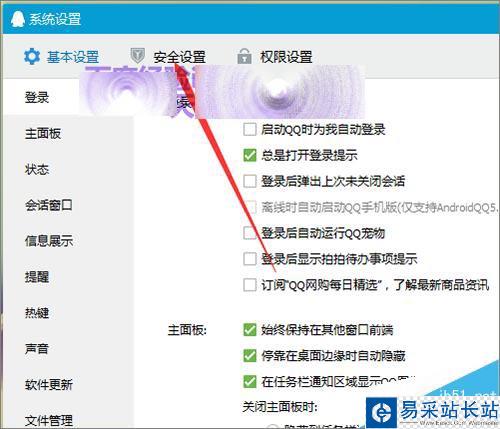Click the basic settings gear icon
This screenshot has height=429, width=500.
coord(32,56)
